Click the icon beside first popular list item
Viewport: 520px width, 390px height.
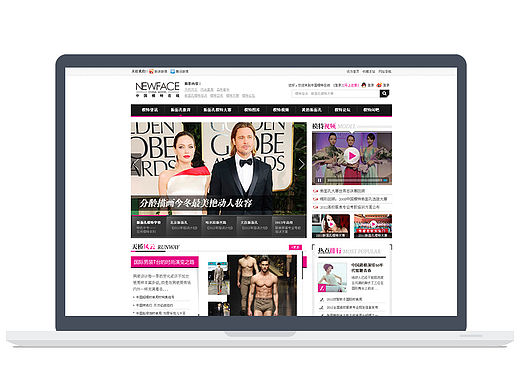[322, 299]
